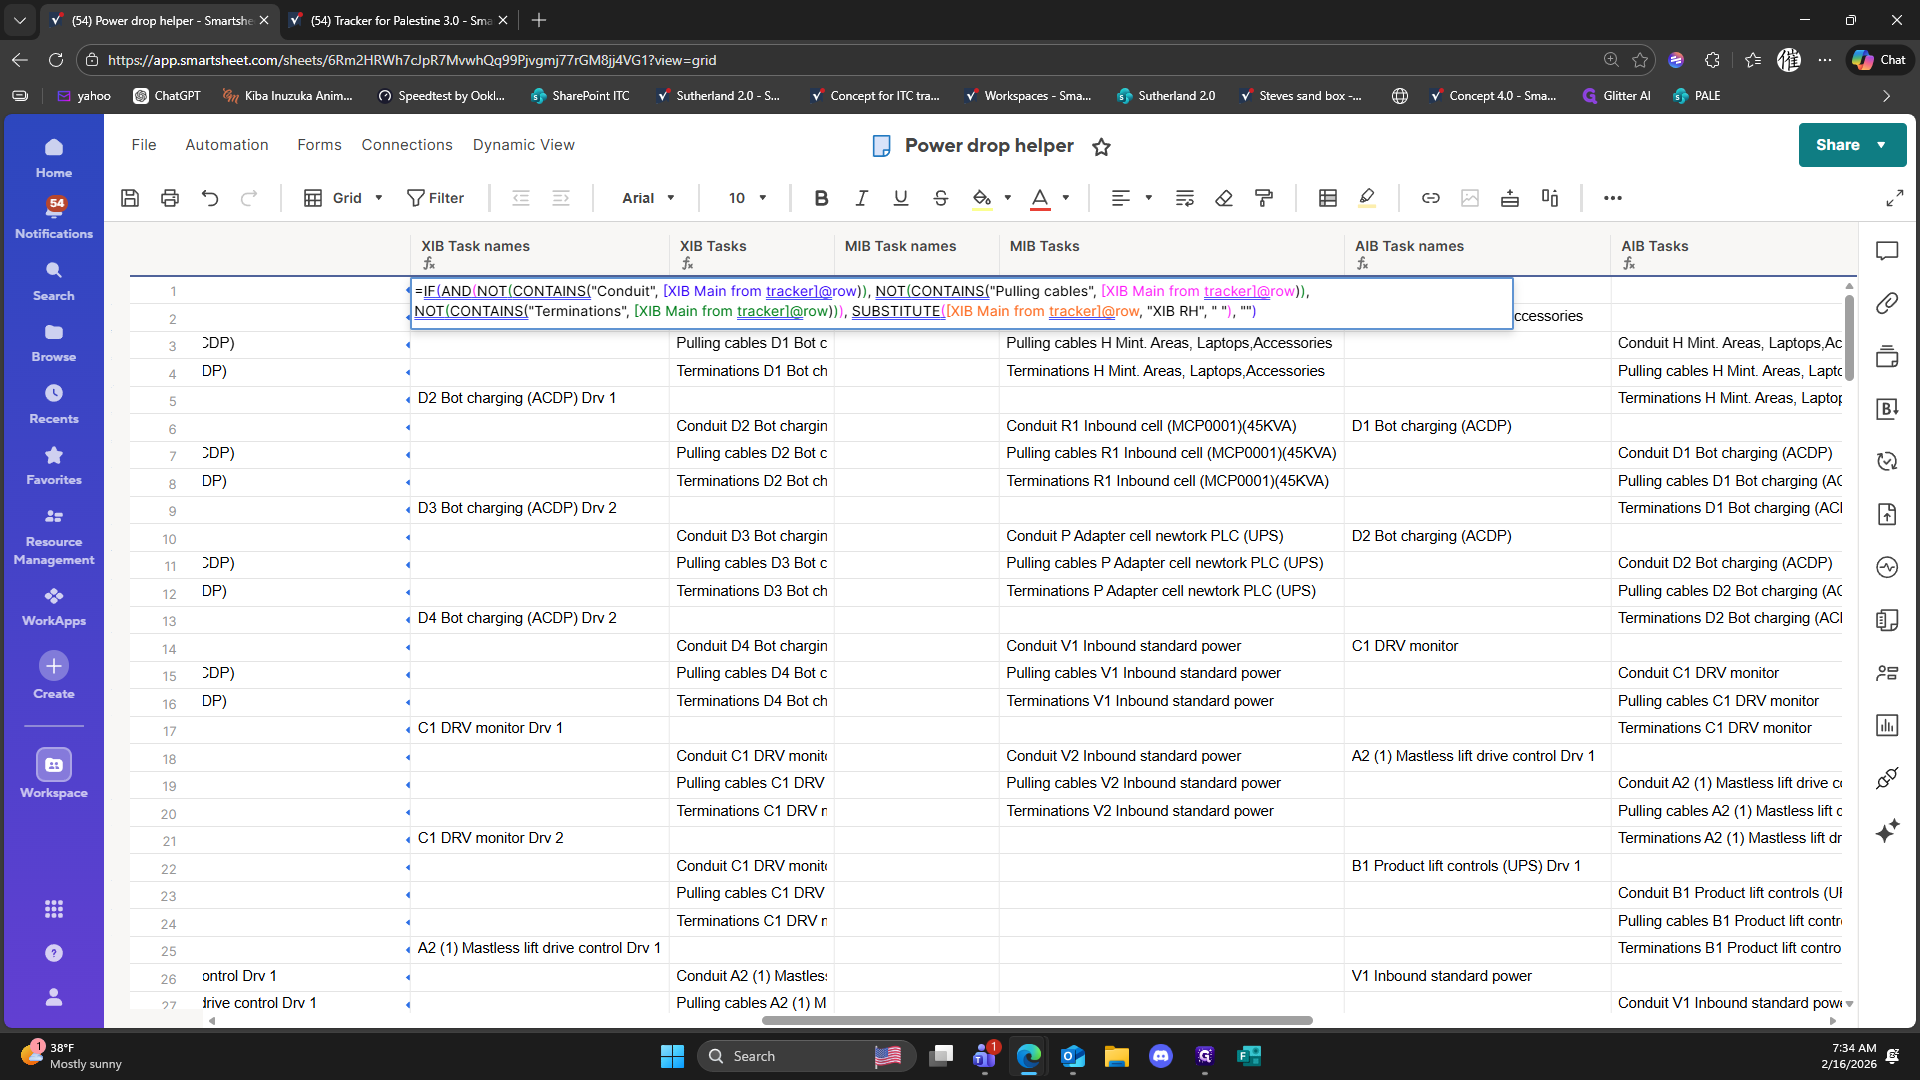Click the Format Painter icon

[1264, 198]
